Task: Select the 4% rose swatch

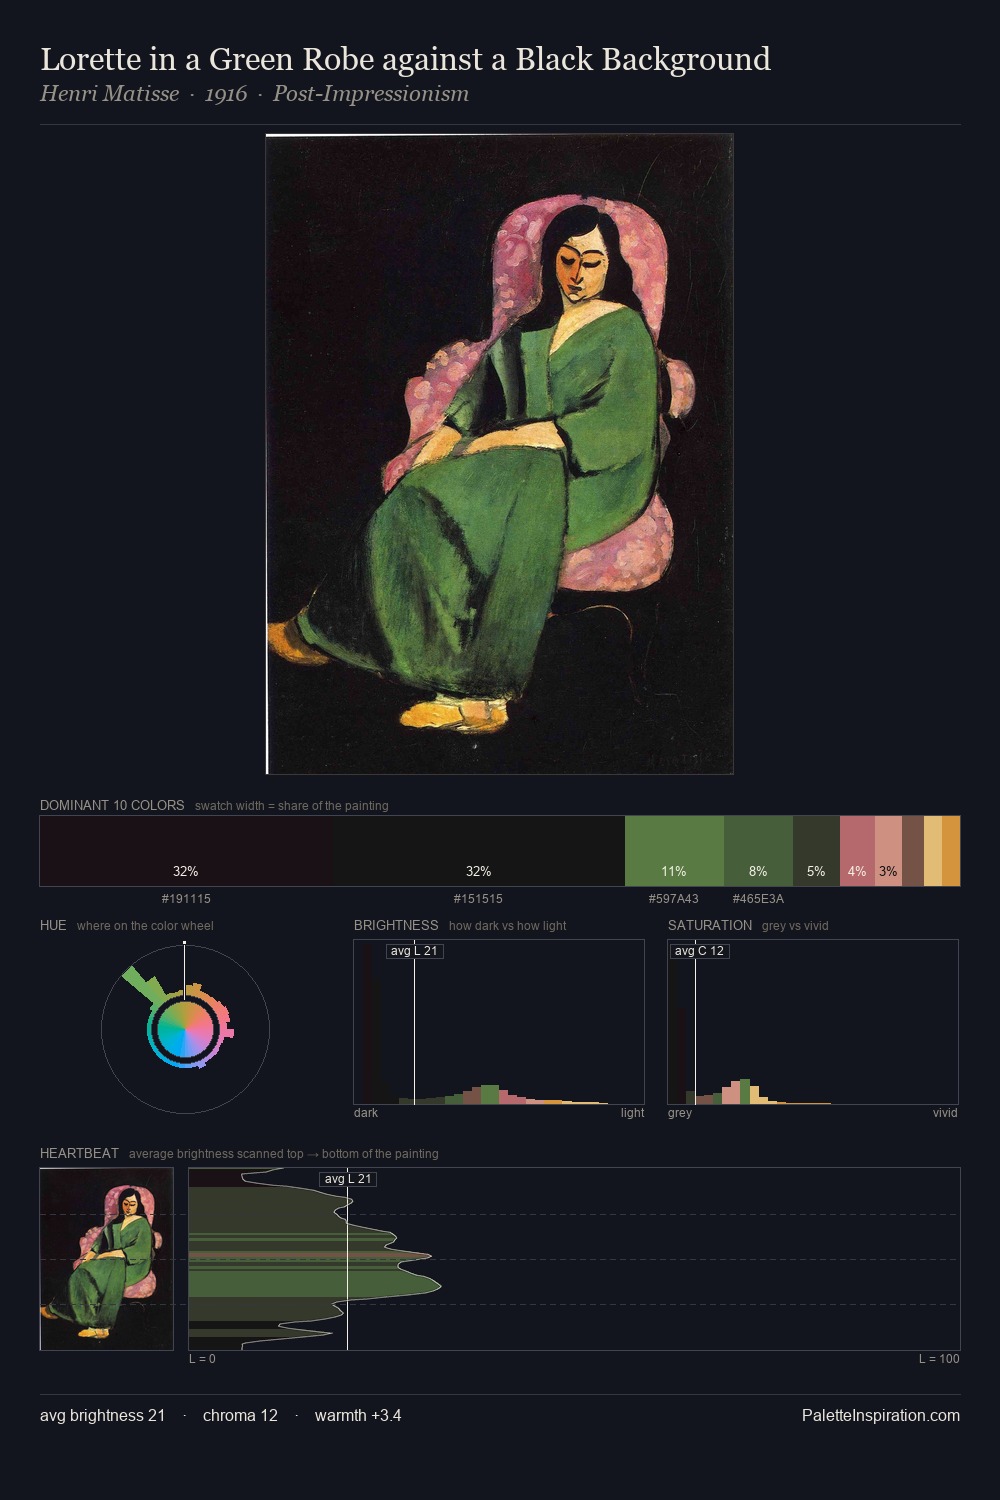Action: point(857,851)
